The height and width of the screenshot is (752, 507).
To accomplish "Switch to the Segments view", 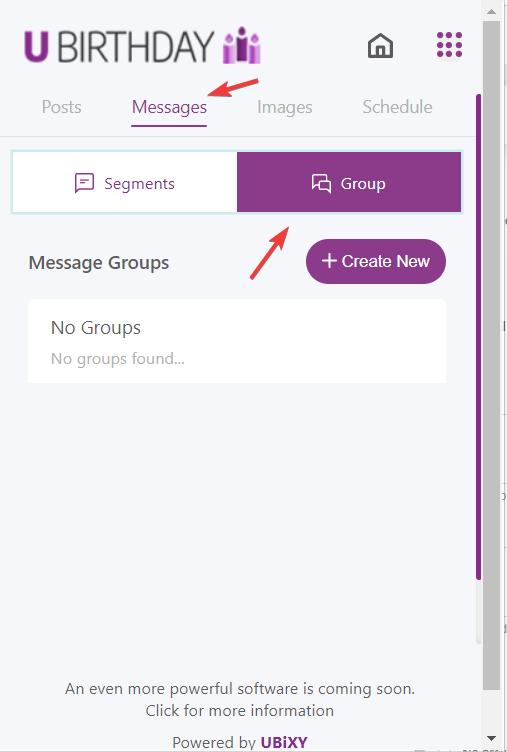I will pyautogui.click(x=125, y=182).
